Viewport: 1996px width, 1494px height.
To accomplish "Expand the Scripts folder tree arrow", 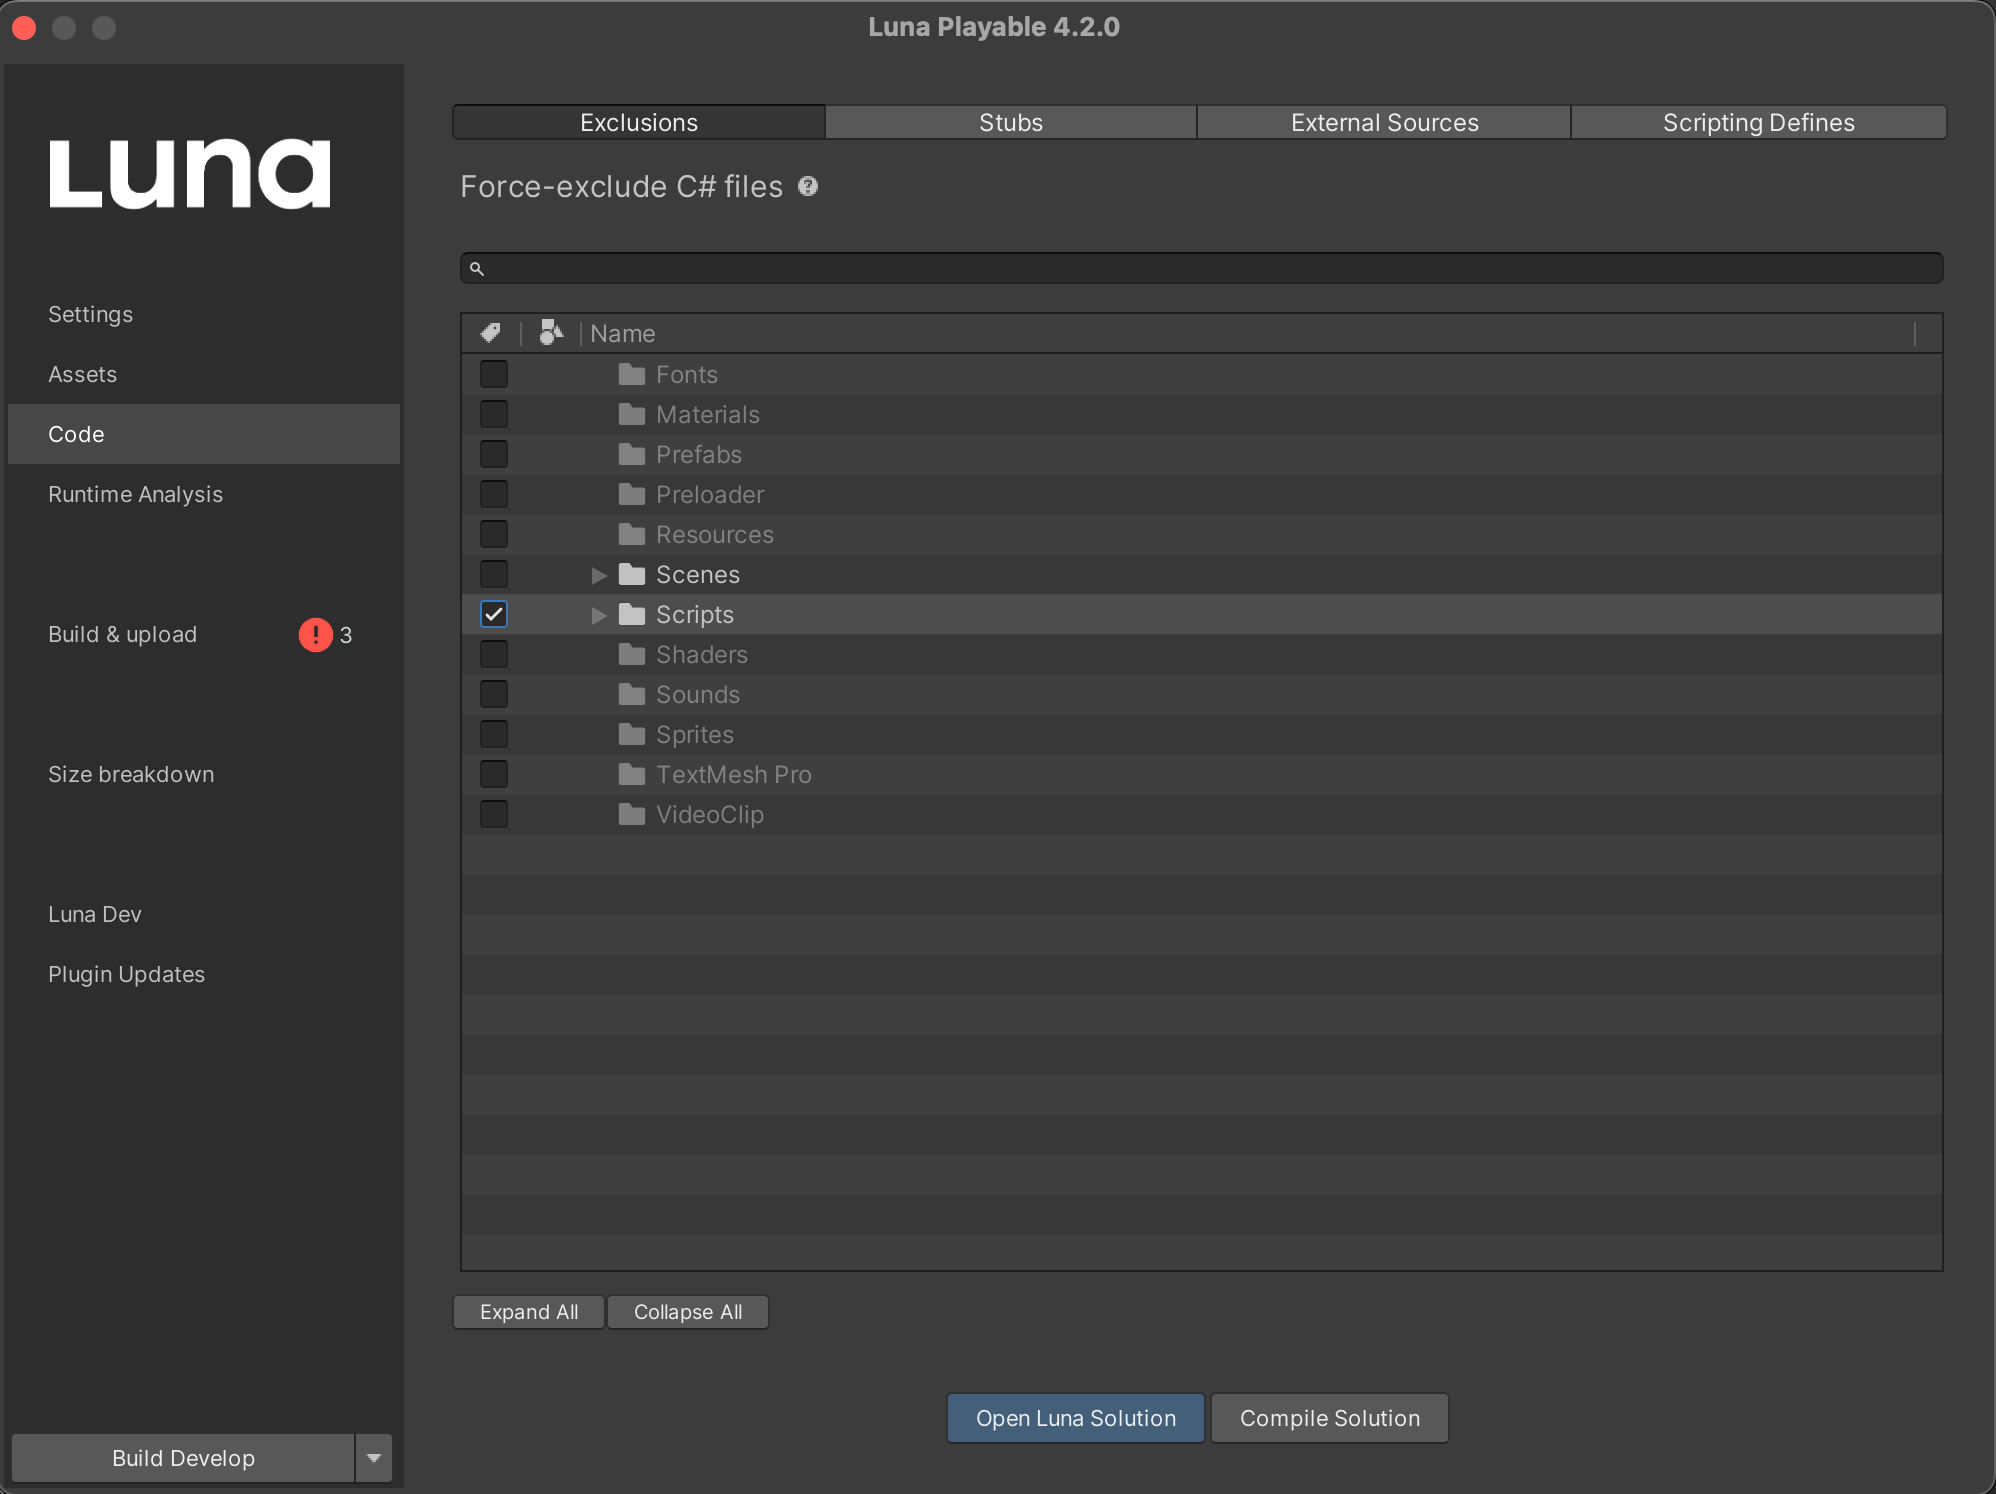I will pos(599,615).
